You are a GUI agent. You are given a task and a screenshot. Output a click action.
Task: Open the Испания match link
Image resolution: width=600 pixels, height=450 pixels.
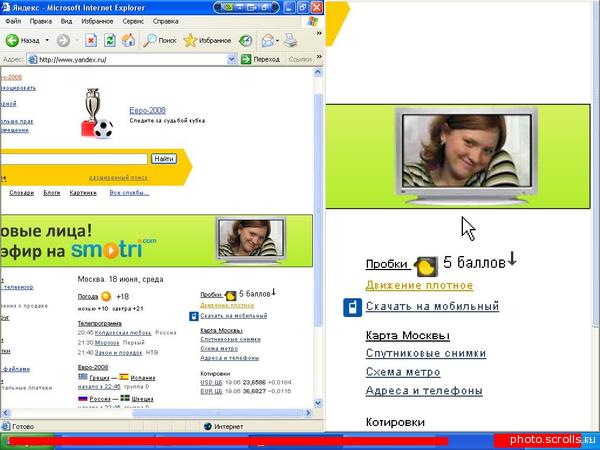click(x=143, y=378)
